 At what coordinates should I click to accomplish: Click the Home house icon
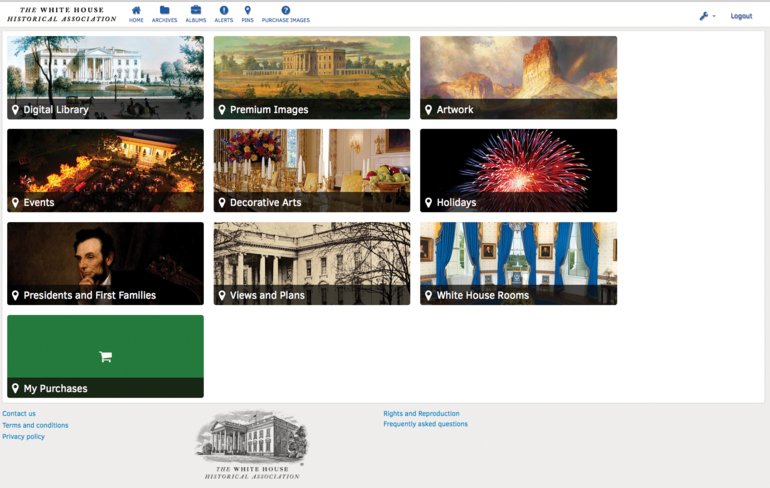136,10
